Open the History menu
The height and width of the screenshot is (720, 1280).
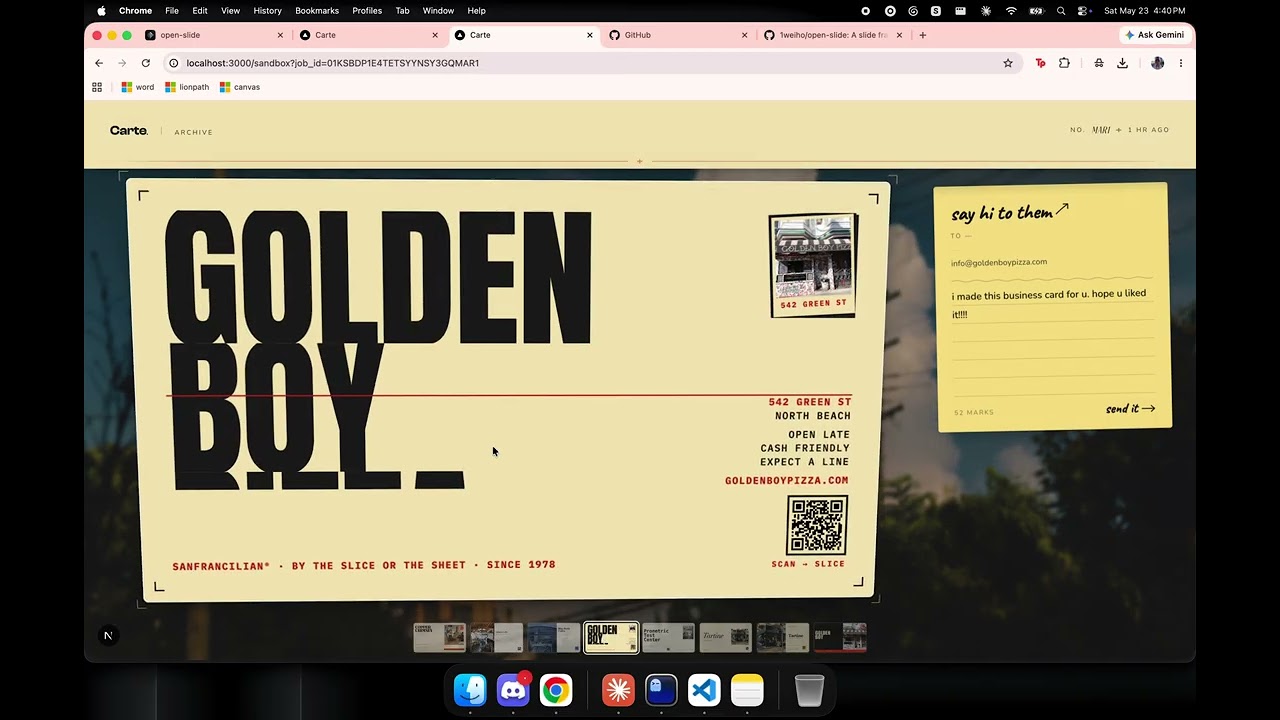click(x=267, y=11)
